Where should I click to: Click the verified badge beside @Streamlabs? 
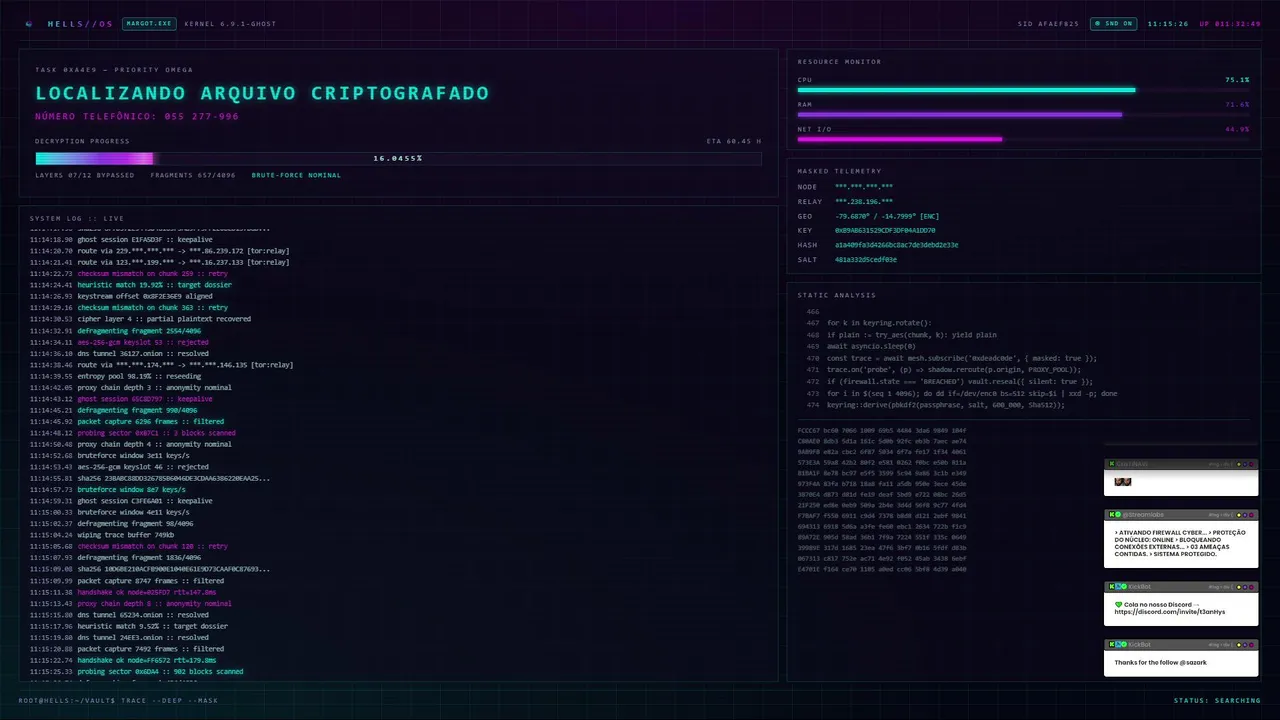coord(1118,515)
